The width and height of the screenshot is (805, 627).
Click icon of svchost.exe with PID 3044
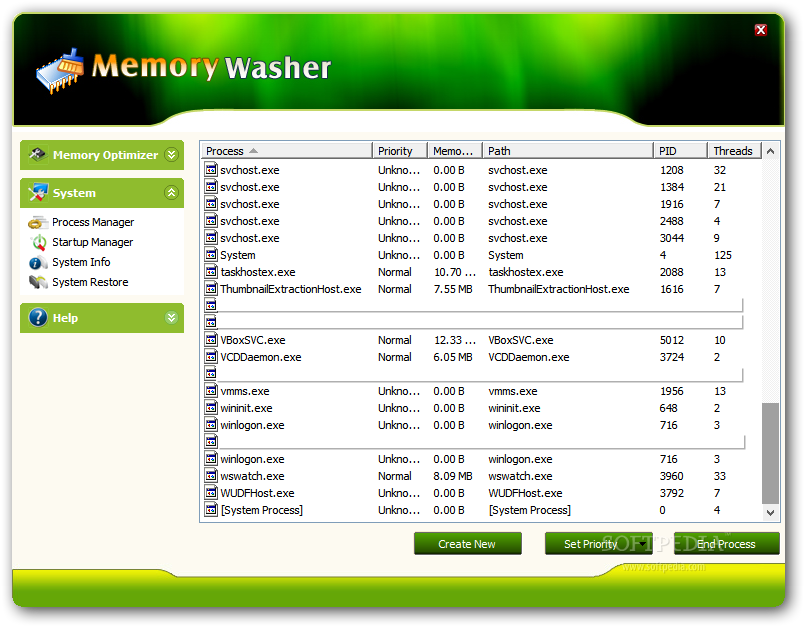210,238
